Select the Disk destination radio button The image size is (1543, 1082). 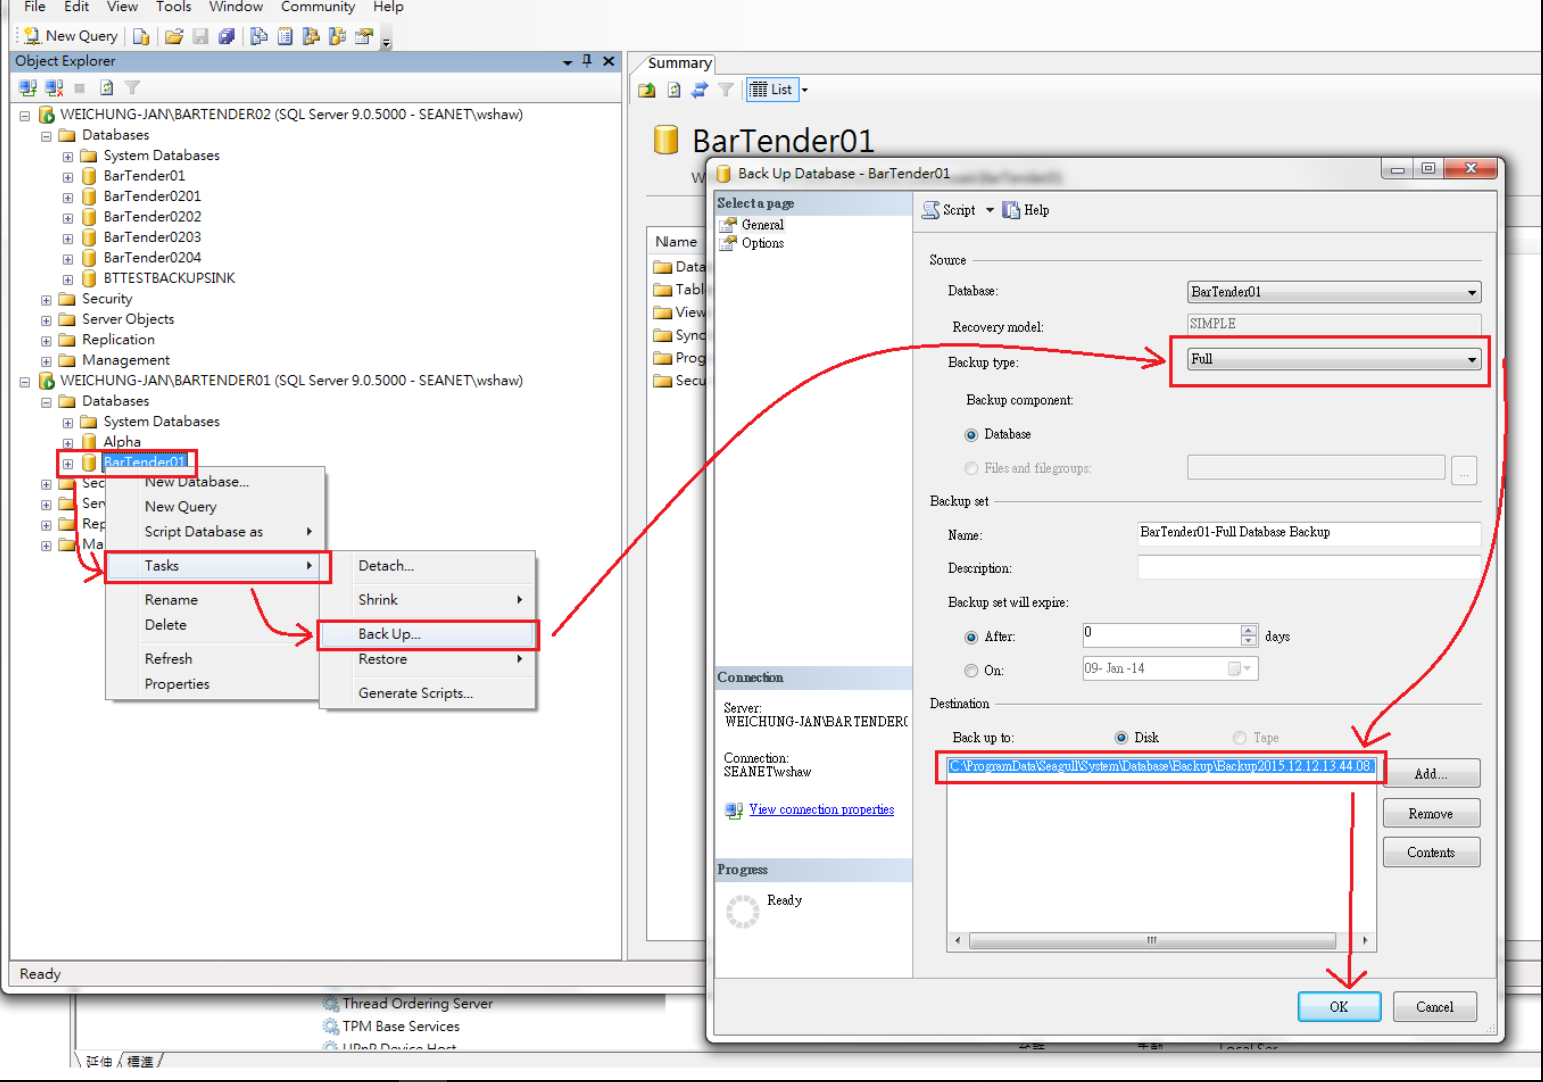tap(1121, 738)
